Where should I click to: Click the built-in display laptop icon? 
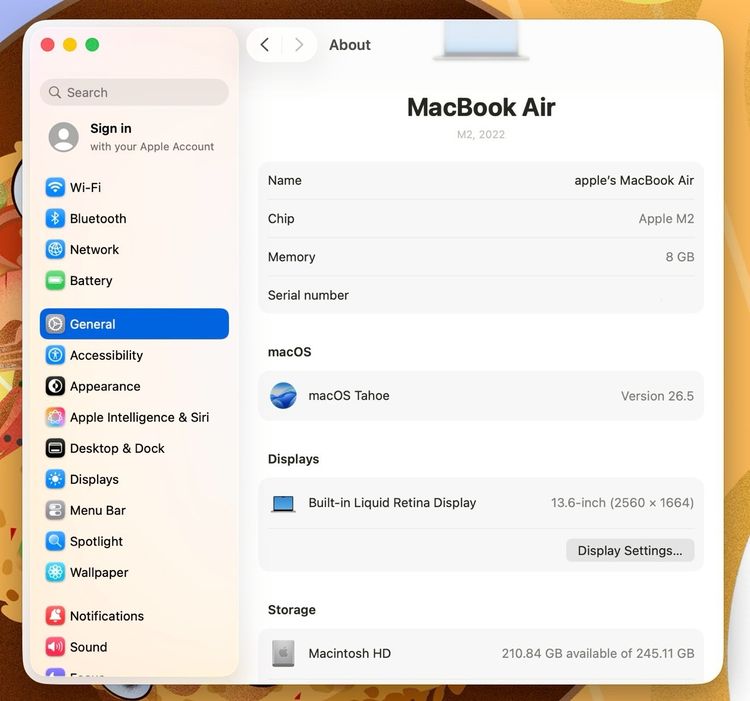tap(283, 504)
